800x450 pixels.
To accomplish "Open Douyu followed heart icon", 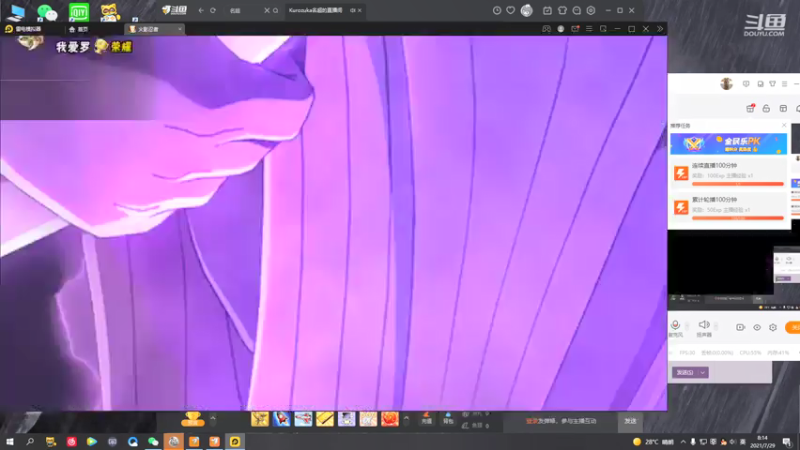I will [x=510, y=10].
